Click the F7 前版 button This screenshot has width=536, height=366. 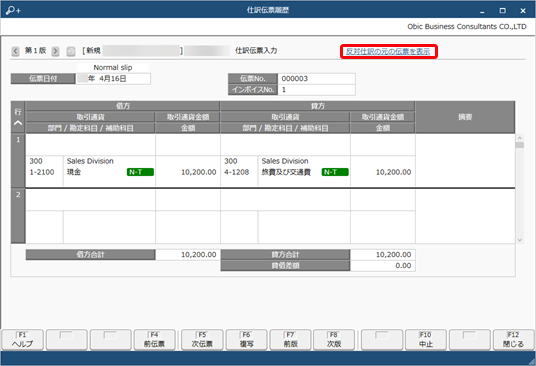click(x=291, y=340)
